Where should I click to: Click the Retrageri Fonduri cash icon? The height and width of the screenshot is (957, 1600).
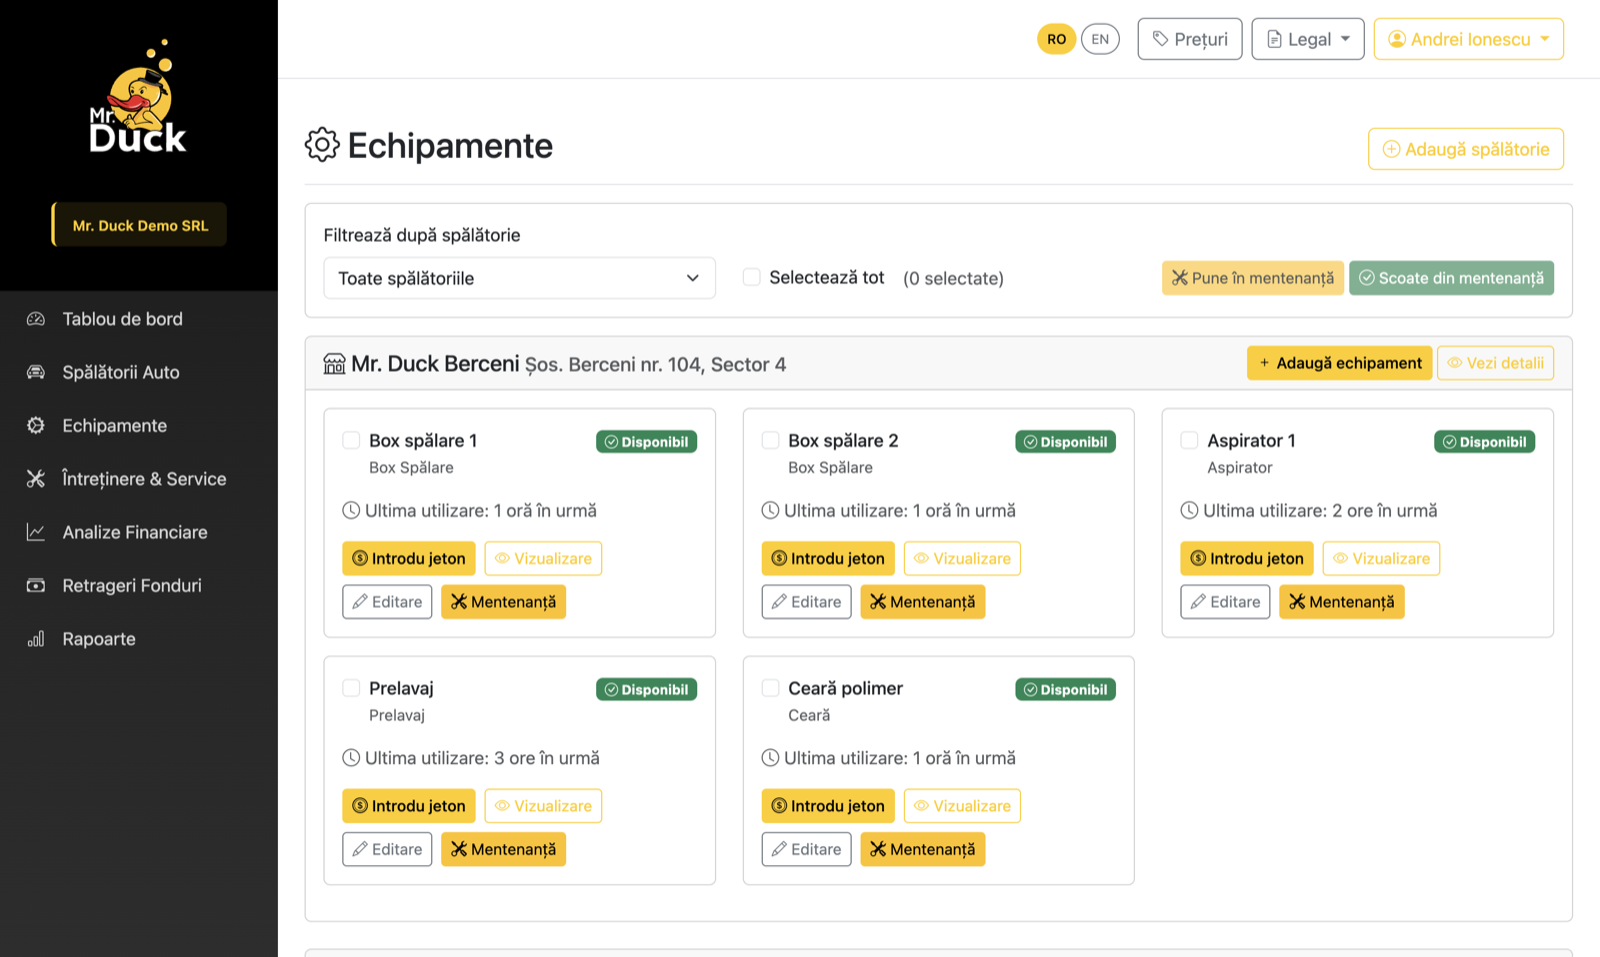pos(36,585)
